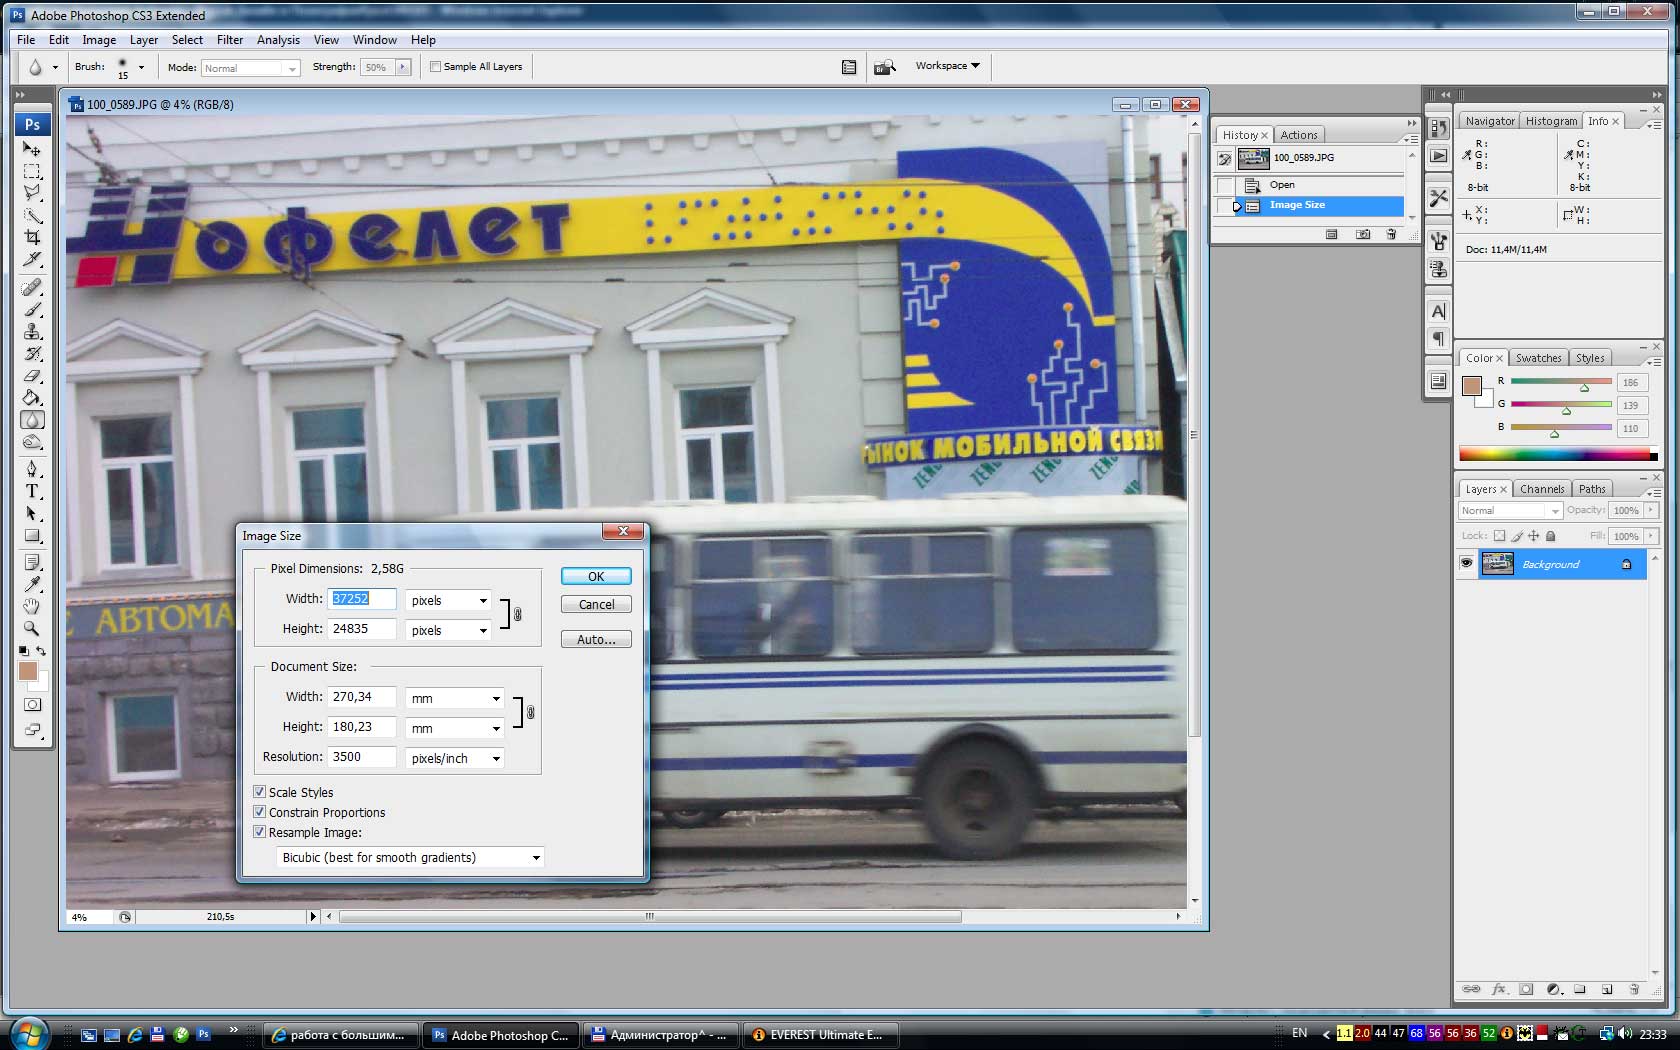The height and width of the screenshot is (1050, 1680).
Task: Switch to the Channels tab
Action: 1542,489
